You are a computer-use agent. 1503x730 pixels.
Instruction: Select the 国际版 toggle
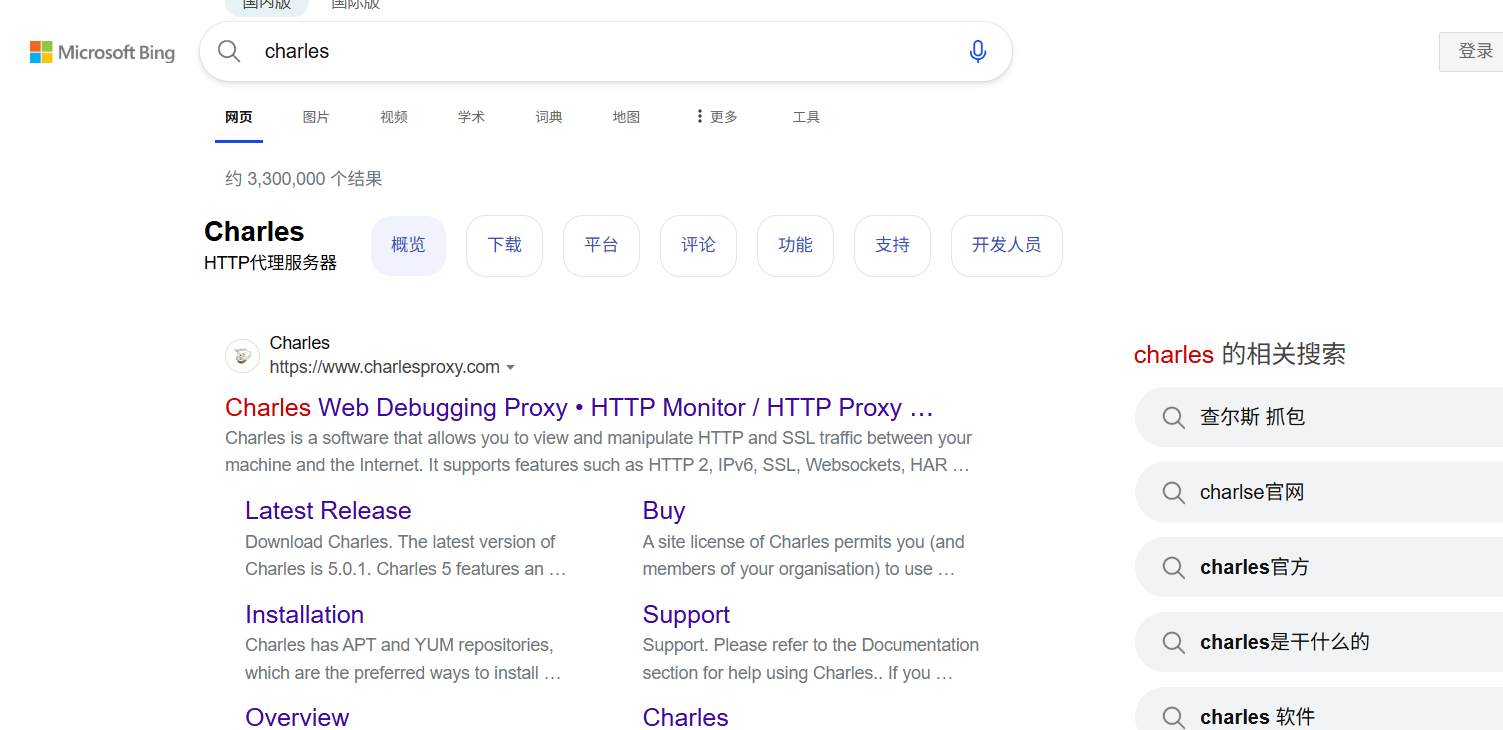coord(356,6)
